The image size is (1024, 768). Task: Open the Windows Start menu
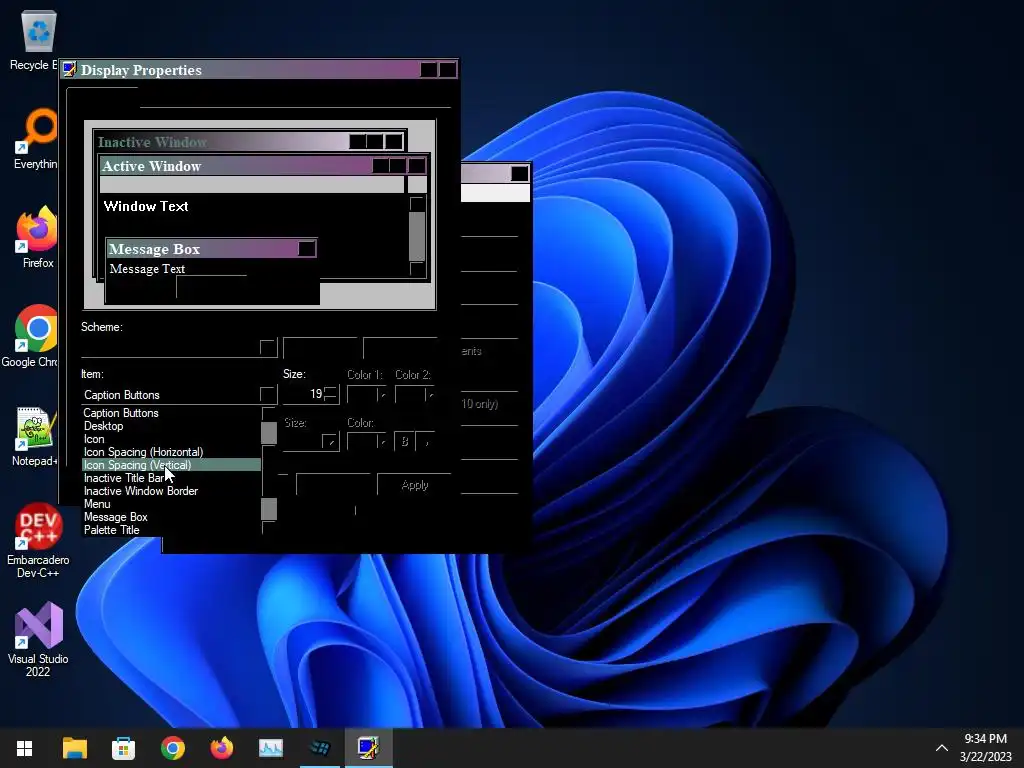point(25,748)
